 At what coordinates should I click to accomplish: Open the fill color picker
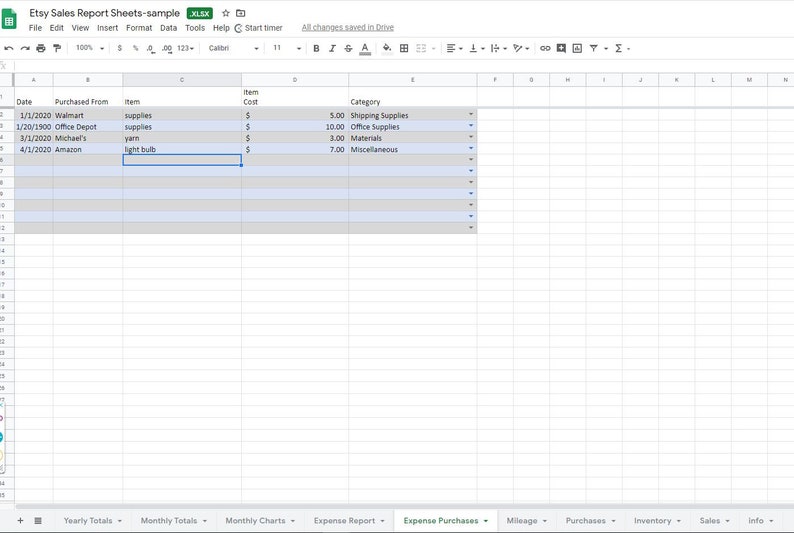click(x=387, y=48)
